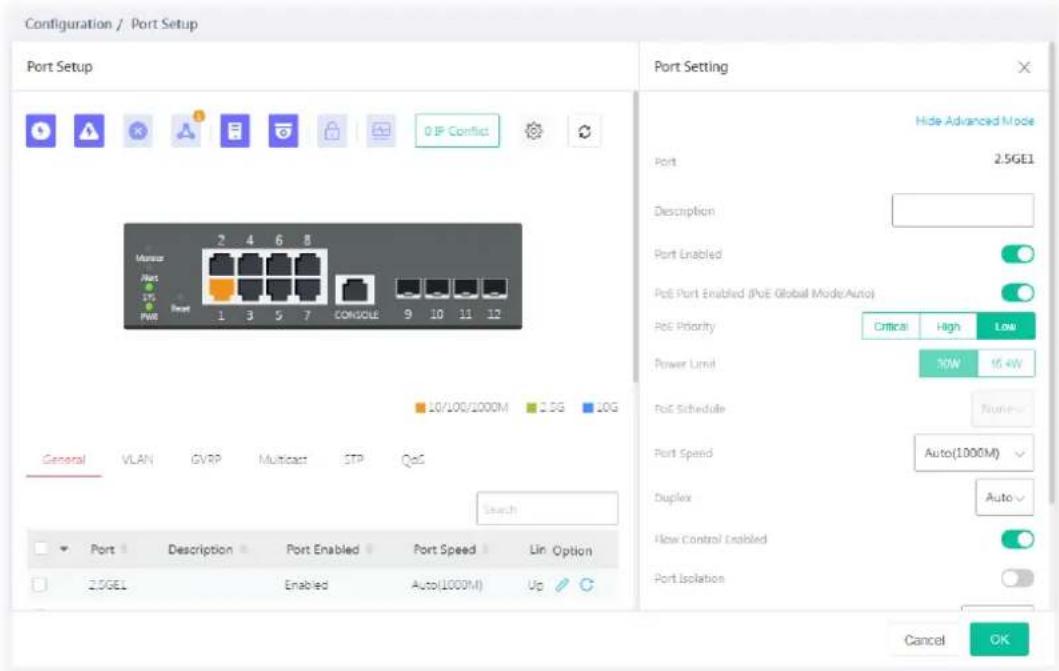Turn on the Port Isolation switch
This screenshot has width=1059, height=671.
[x=1018, y=578]
